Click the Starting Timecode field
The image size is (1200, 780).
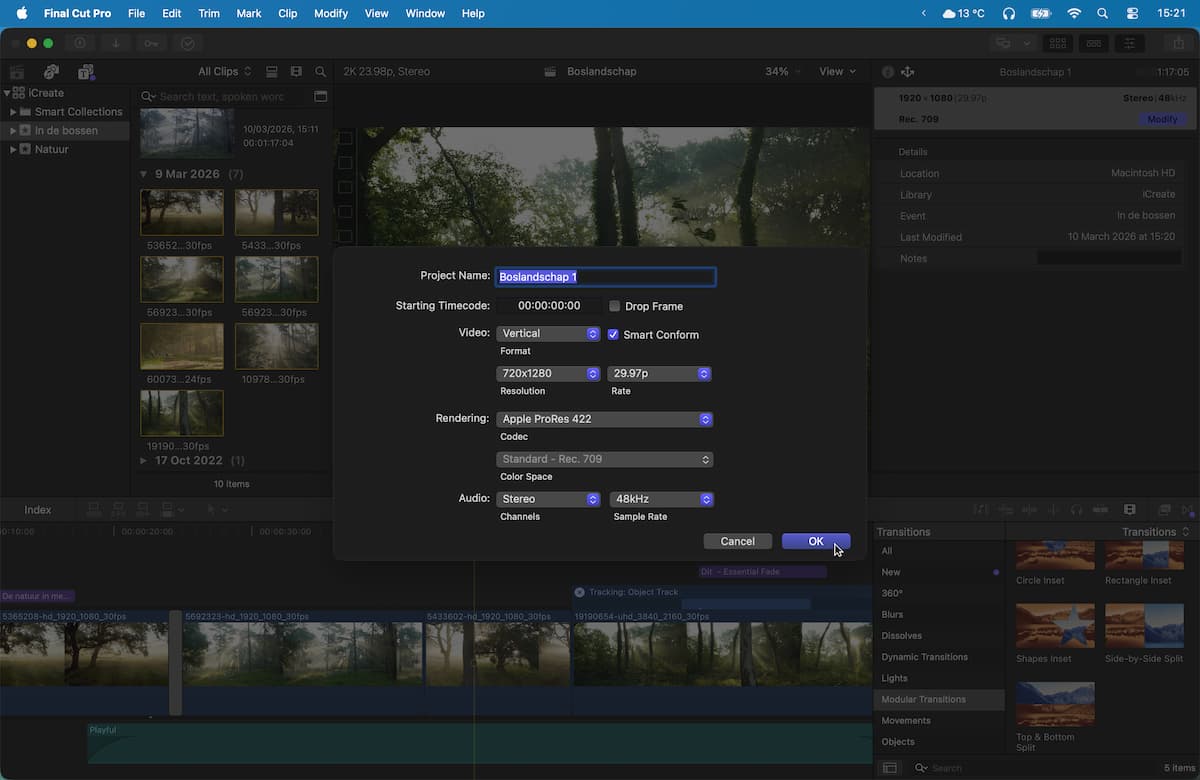[x=549, y=306]
